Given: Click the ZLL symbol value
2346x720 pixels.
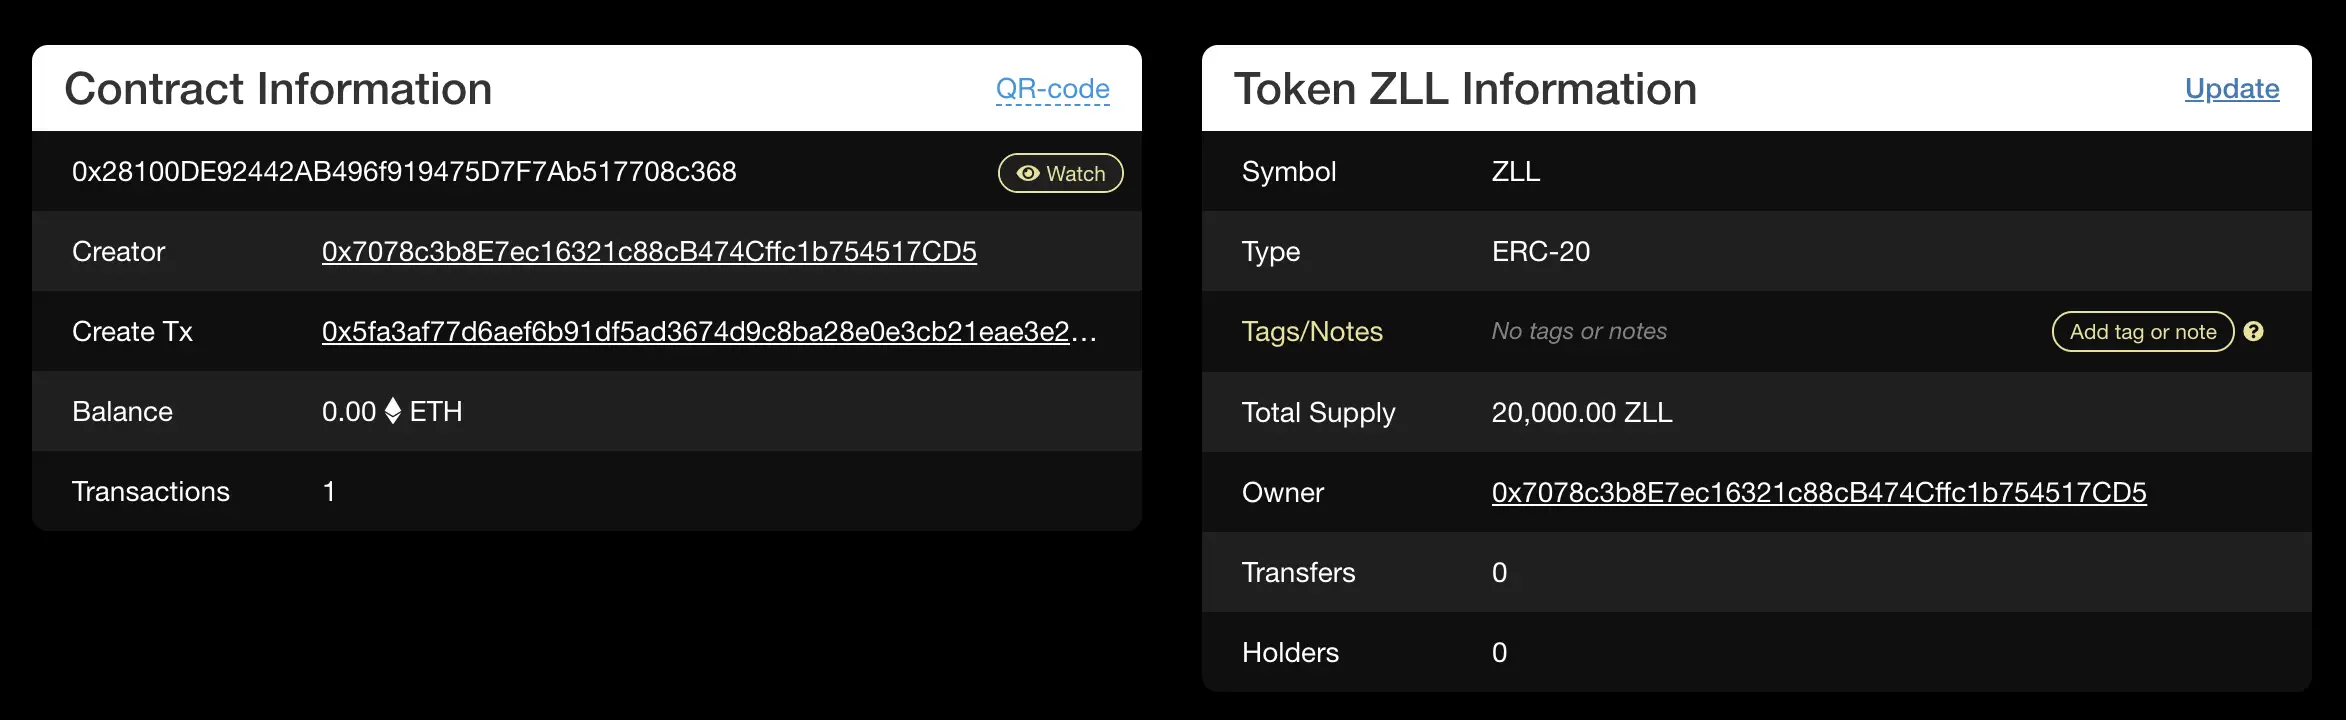Looking at the screenshot, I should coord(1514,171).
